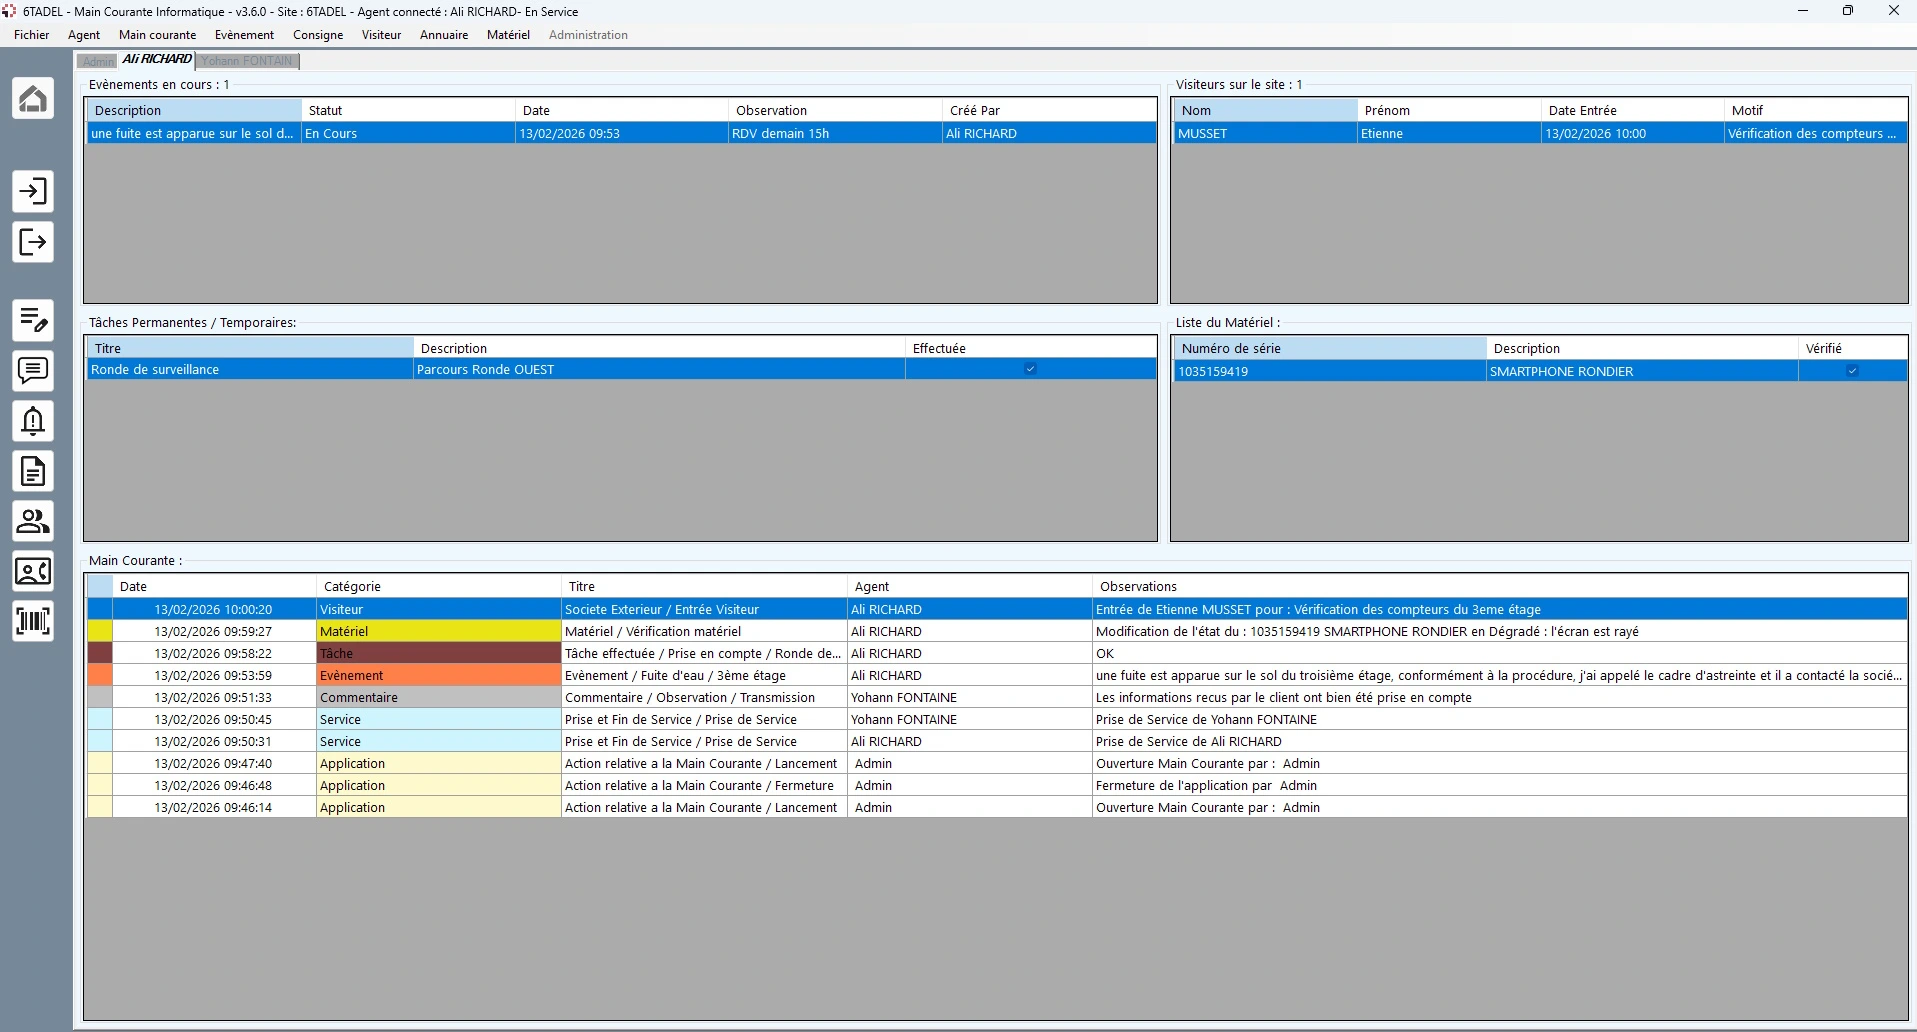Viewport: 1917px width, 1032px height.
Task: Switch to the Yohann FONTAIN tab
Action: [247, 61]
